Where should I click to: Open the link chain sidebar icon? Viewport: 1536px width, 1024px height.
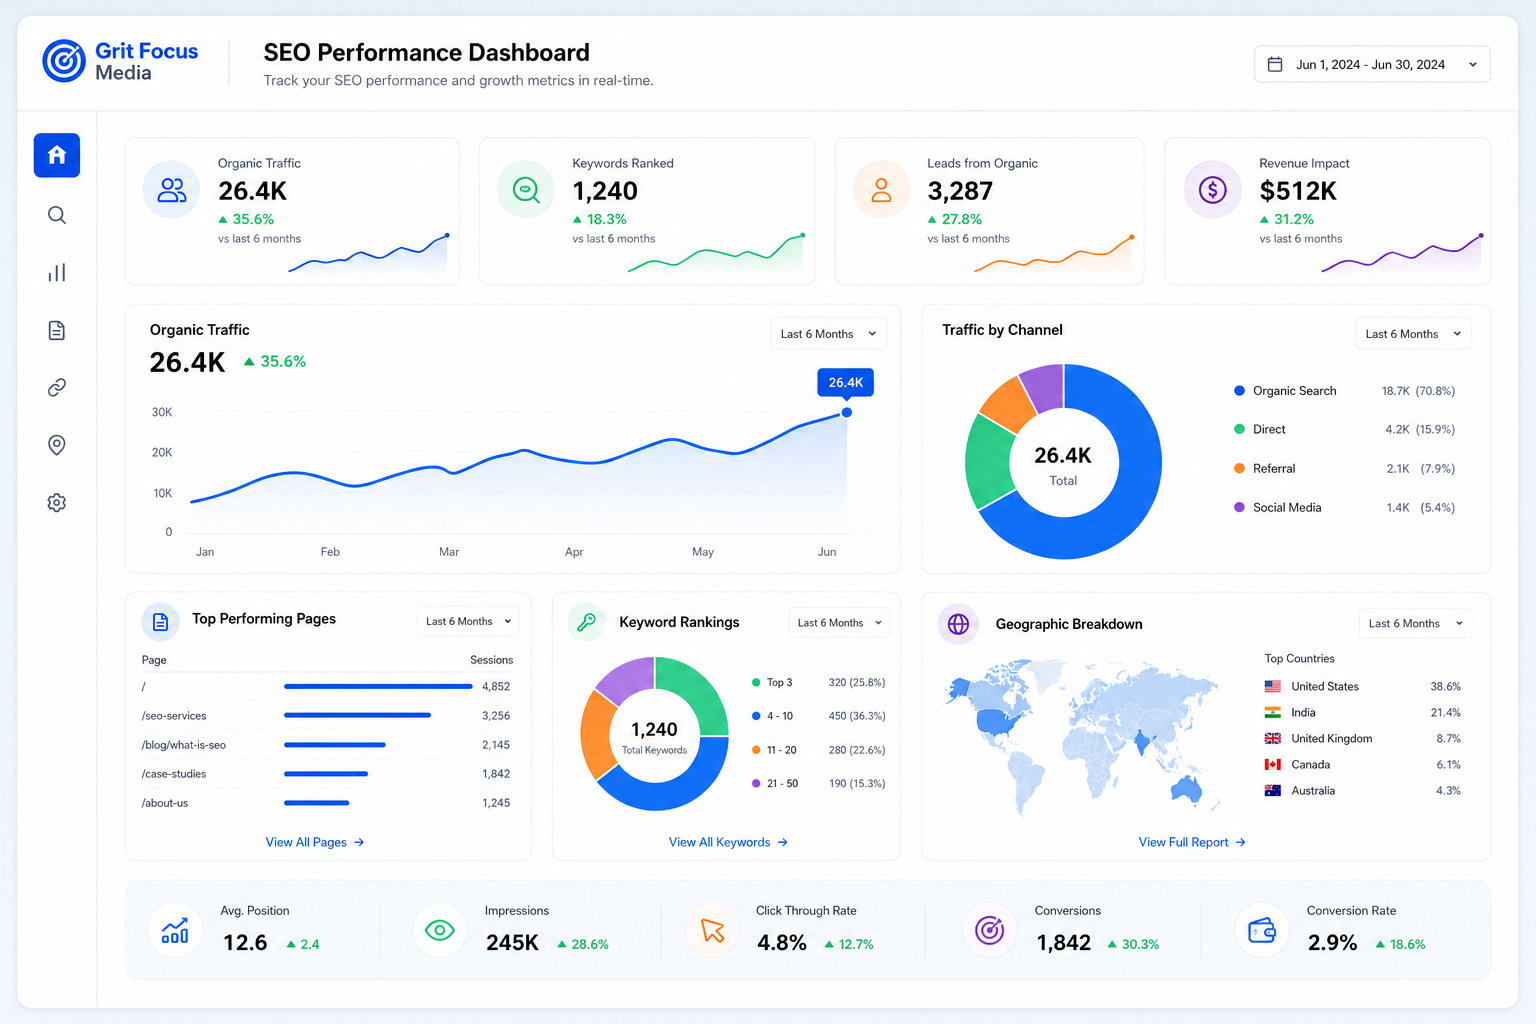(57, 387)
